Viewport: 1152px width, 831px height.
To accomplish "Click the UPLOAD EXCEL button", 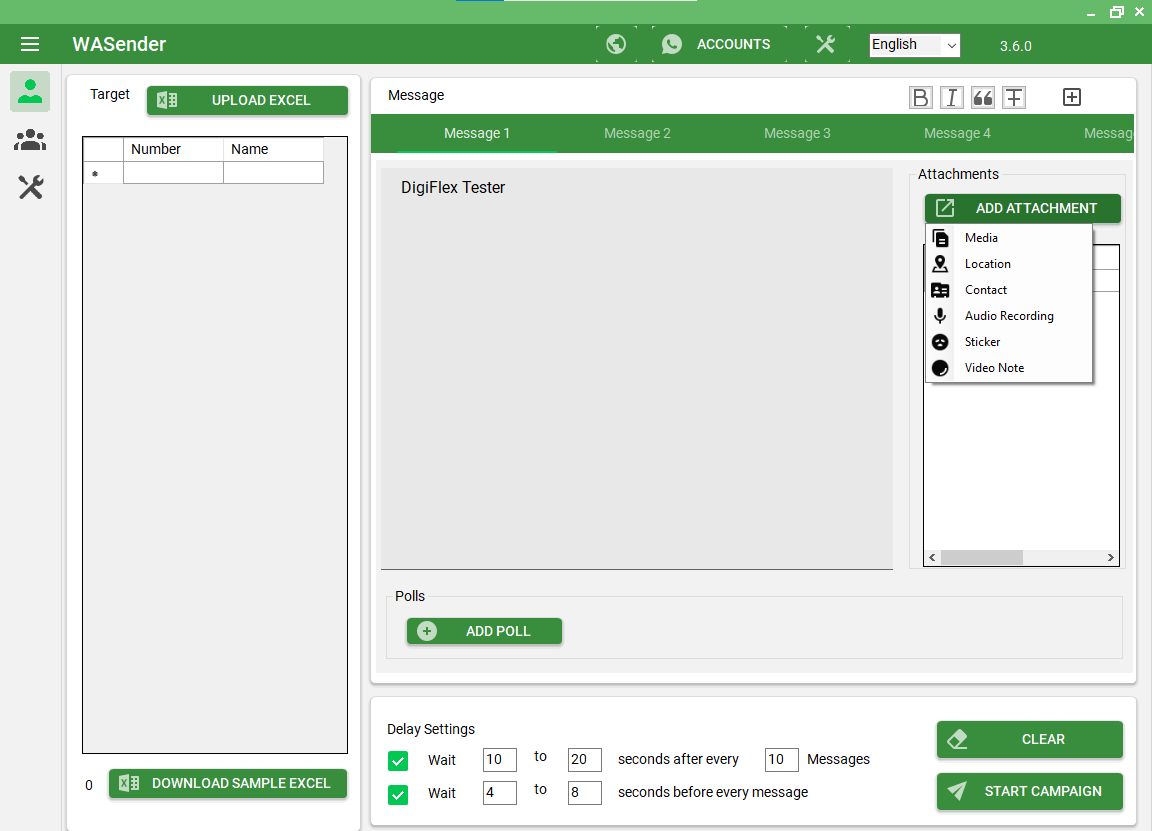I will 248,100.
